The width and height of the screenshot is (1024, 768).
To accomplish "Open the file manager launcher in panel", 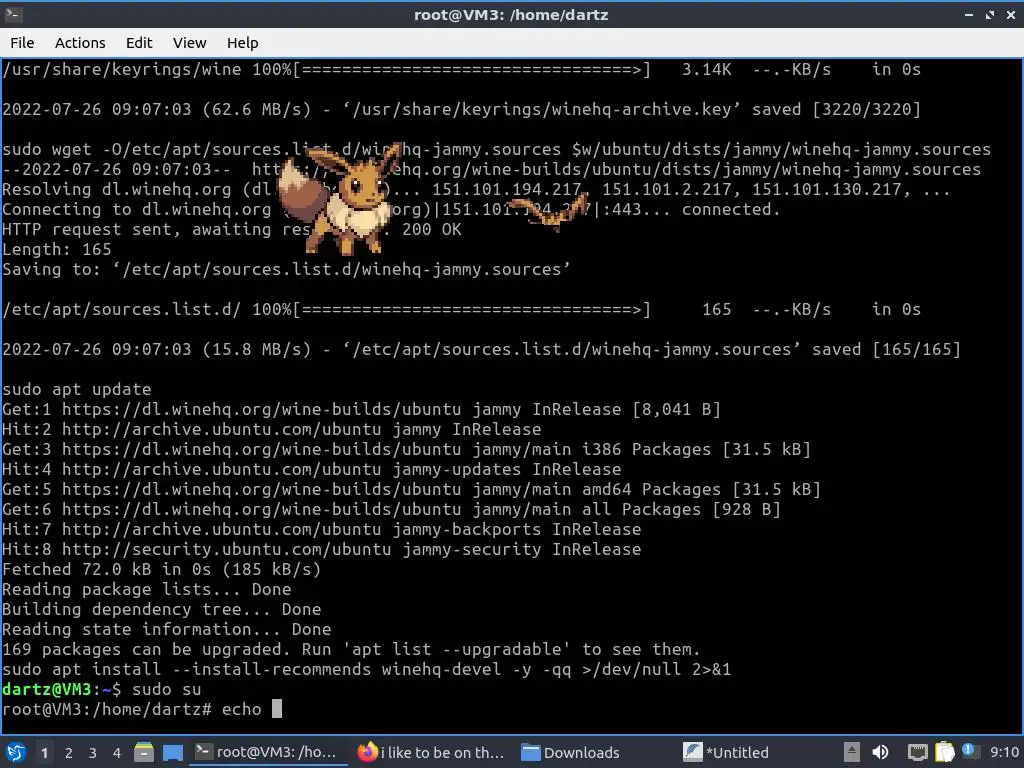I will 144,752.
